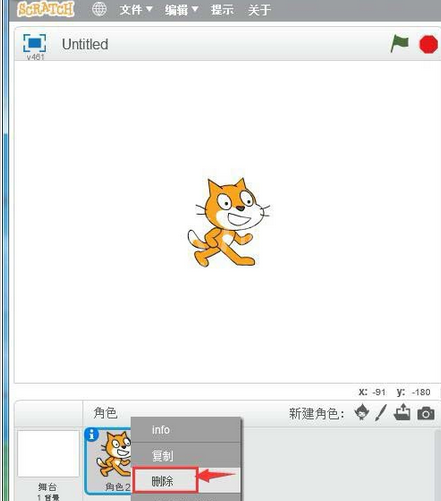Click the green flag to start
This screenshot has width=441, height=501.
click(x=400, y=44)
